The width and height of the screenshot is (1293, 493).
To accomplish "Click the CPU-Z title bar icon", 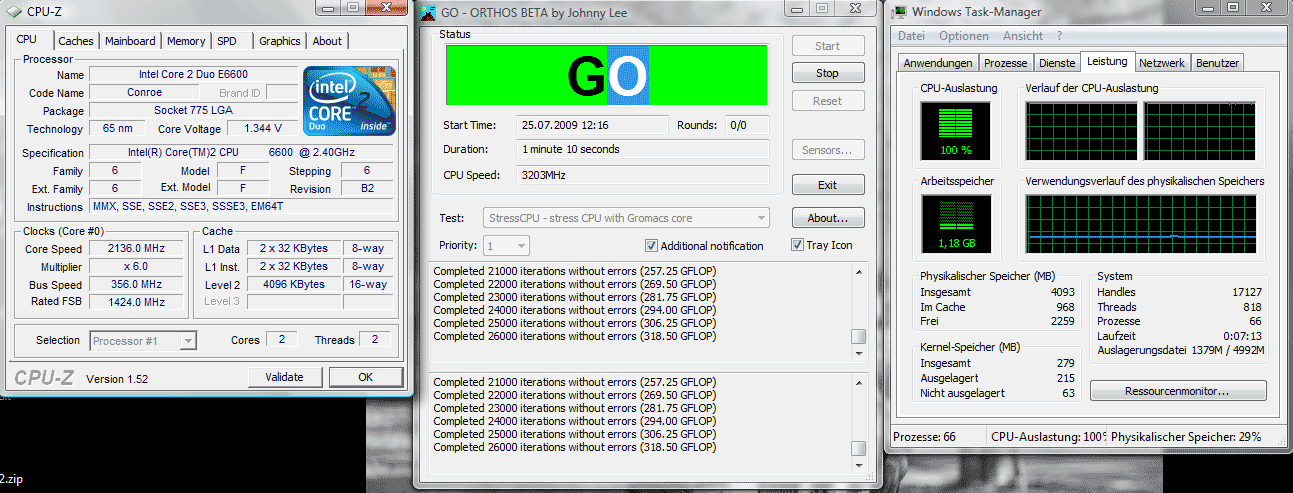I will tap(14, 11).
